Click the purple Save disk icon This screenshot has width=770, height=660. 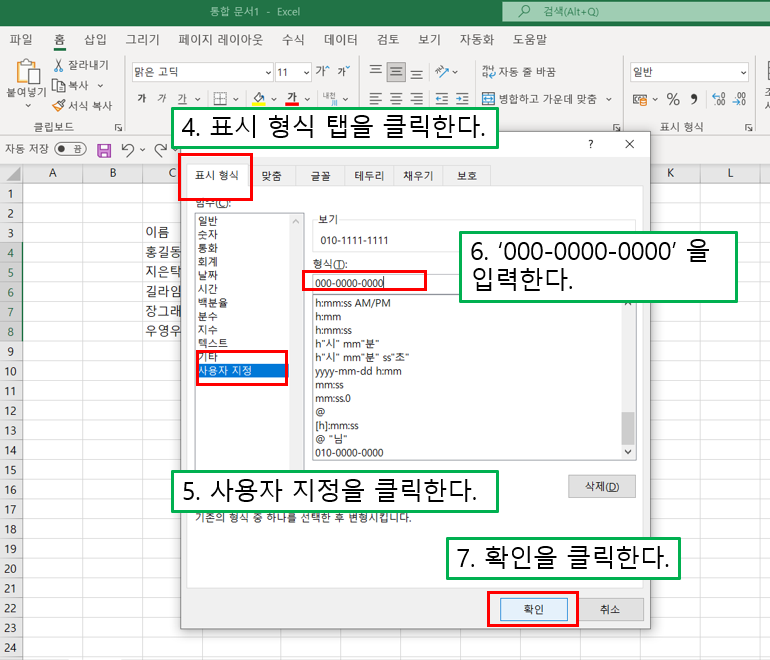click(104, 150)
